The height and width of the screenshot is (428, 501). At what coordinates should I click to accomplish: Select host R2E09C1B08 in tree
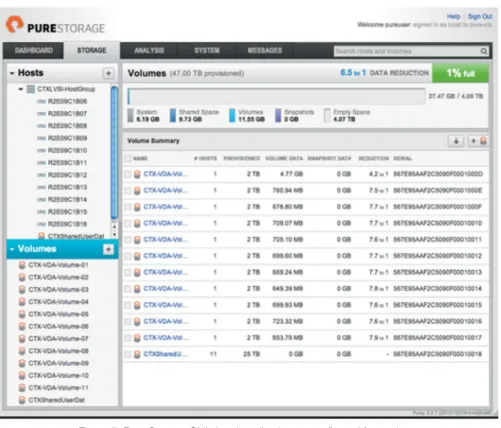coord(67,126)
